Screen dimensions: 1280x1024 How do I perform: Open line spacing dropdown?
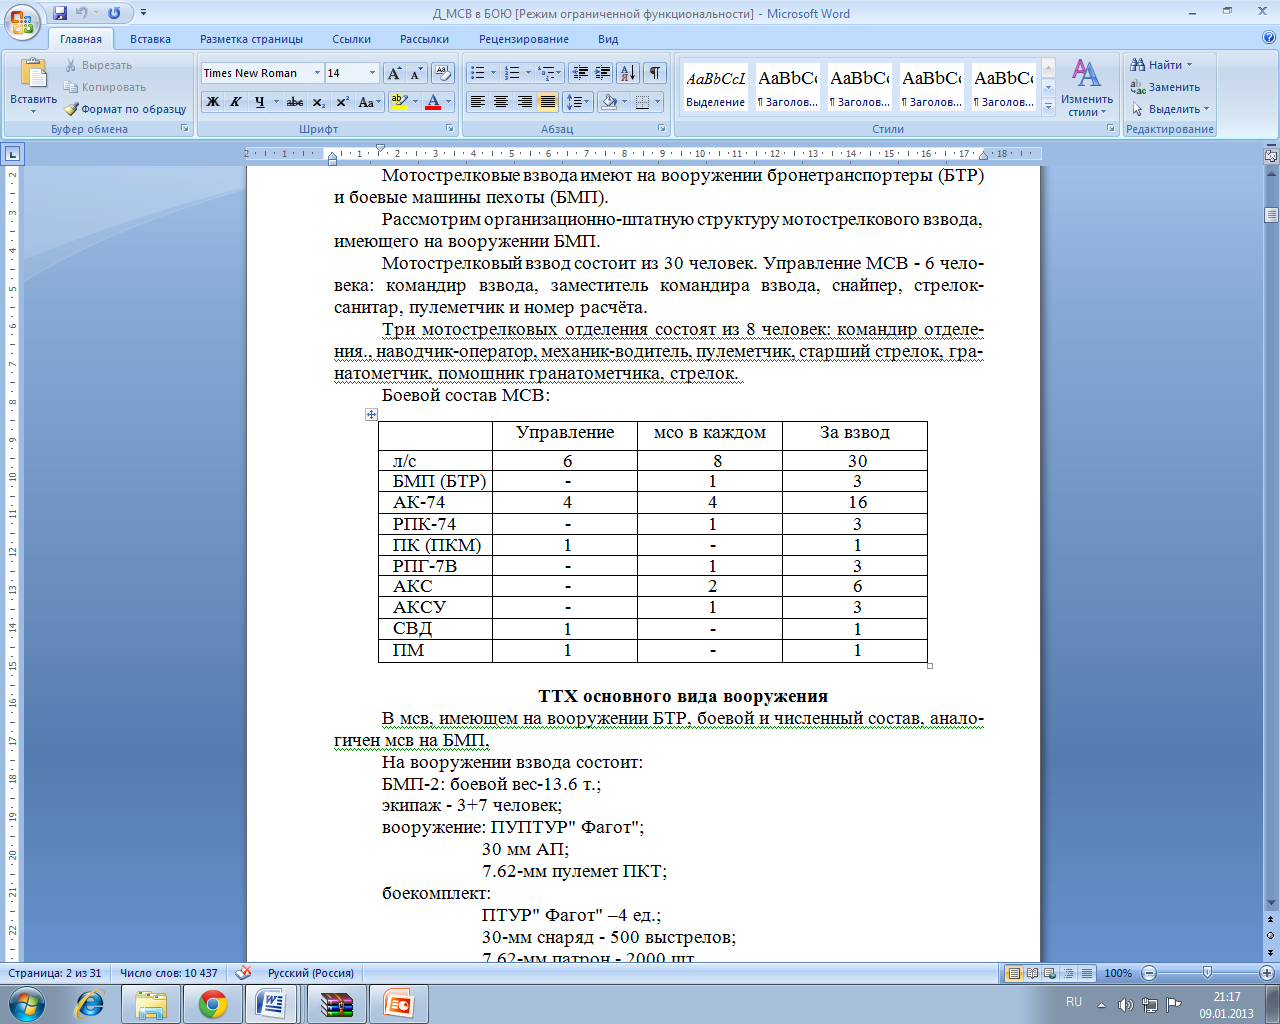tap(577, 102)
